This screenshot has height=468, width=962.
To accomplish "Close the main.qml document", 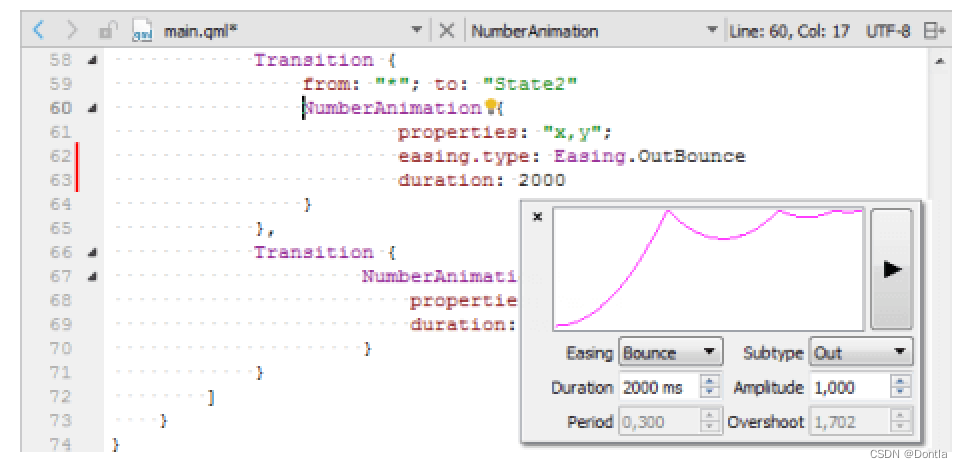I will click(x=447, y=30).
